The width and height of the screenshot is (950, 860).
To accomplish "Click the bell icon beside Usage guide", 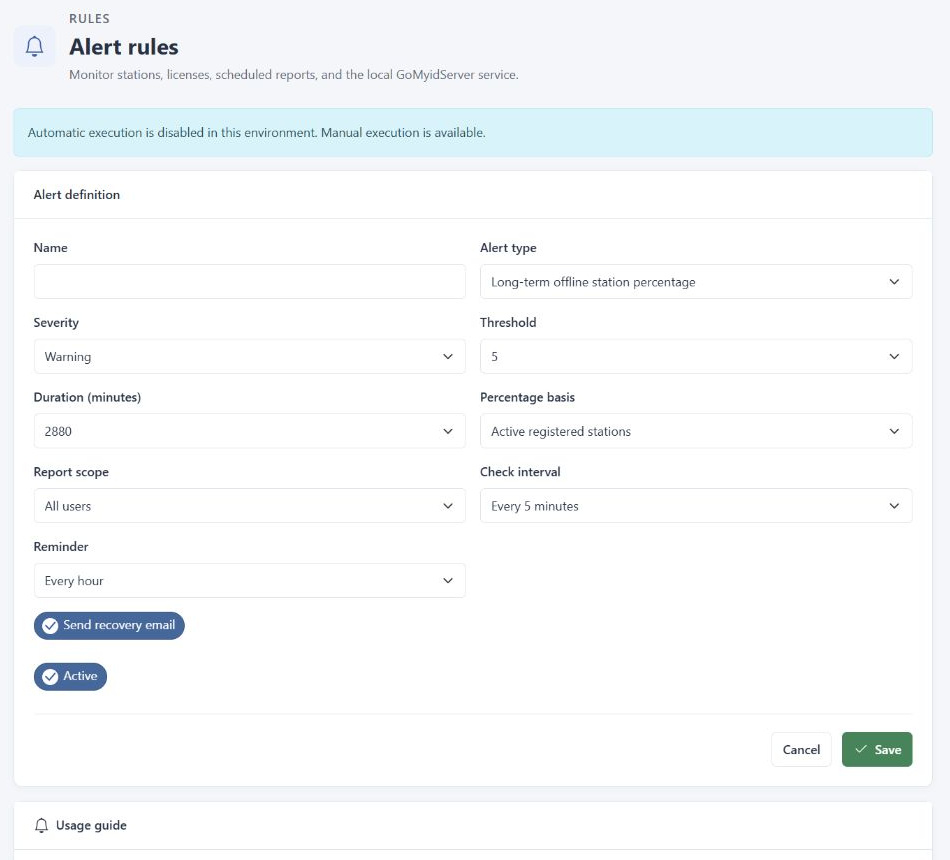I will (x=41, y=825).
